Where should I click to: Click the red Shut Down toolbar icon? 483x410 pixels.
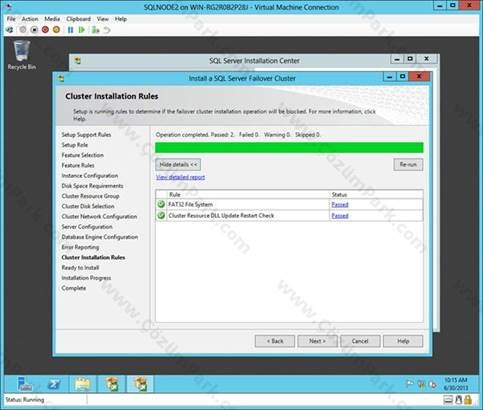(45, 30)
